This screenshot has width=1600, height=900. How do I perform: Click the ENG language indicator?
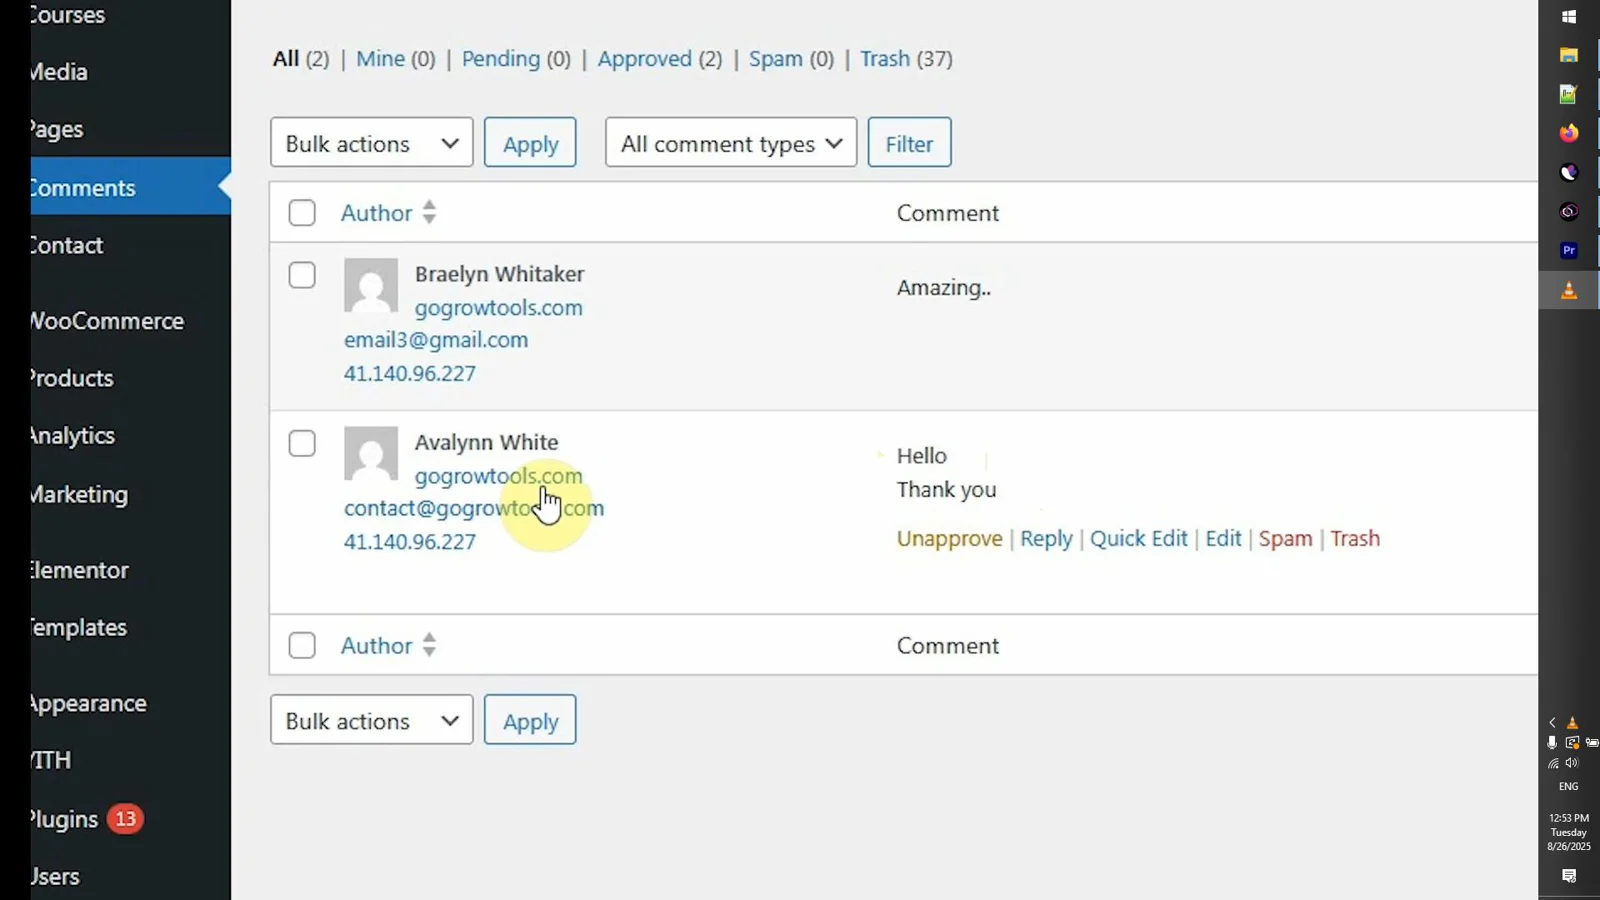pyautogui.click(x=1569, y=786)
